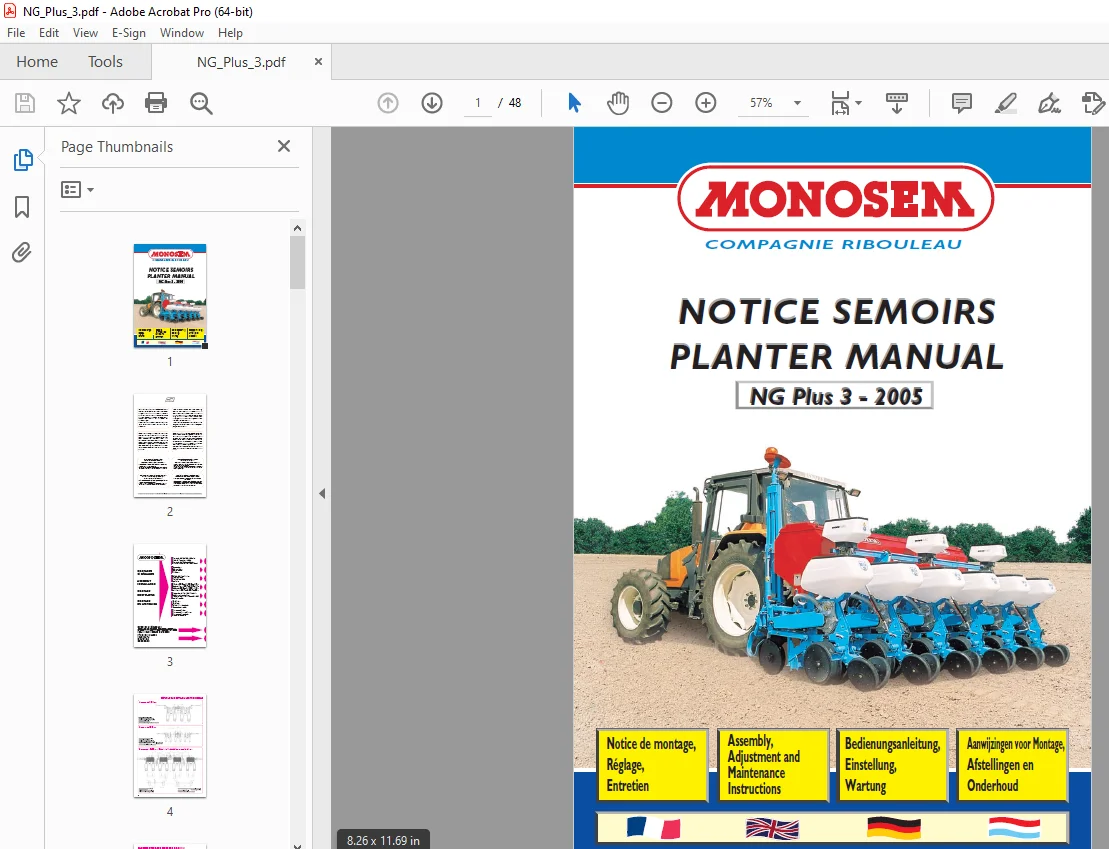Open the zoom percentage dropdown
Screen dimensions: 1109x849
click(797, 103)
